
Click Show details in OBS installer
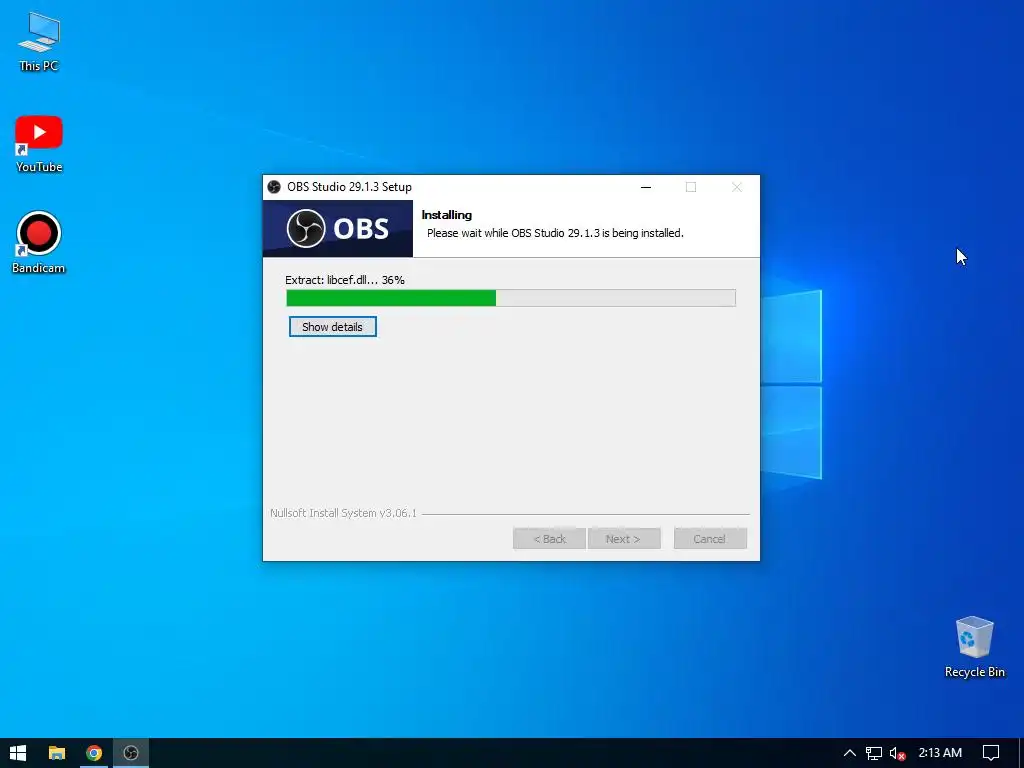332,327
